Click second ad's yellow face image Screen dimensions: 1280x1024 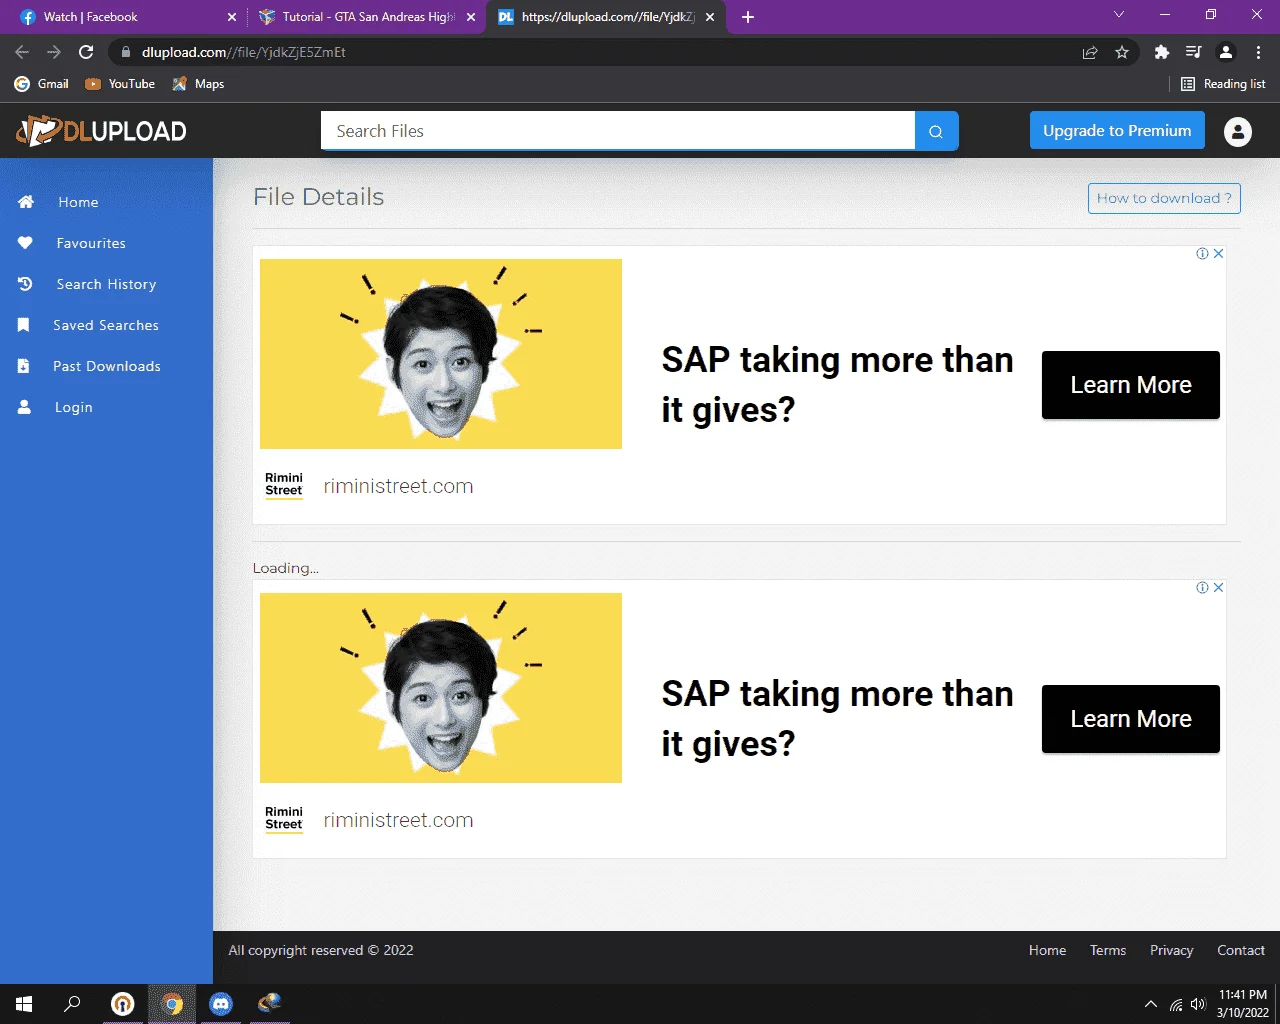441,688
